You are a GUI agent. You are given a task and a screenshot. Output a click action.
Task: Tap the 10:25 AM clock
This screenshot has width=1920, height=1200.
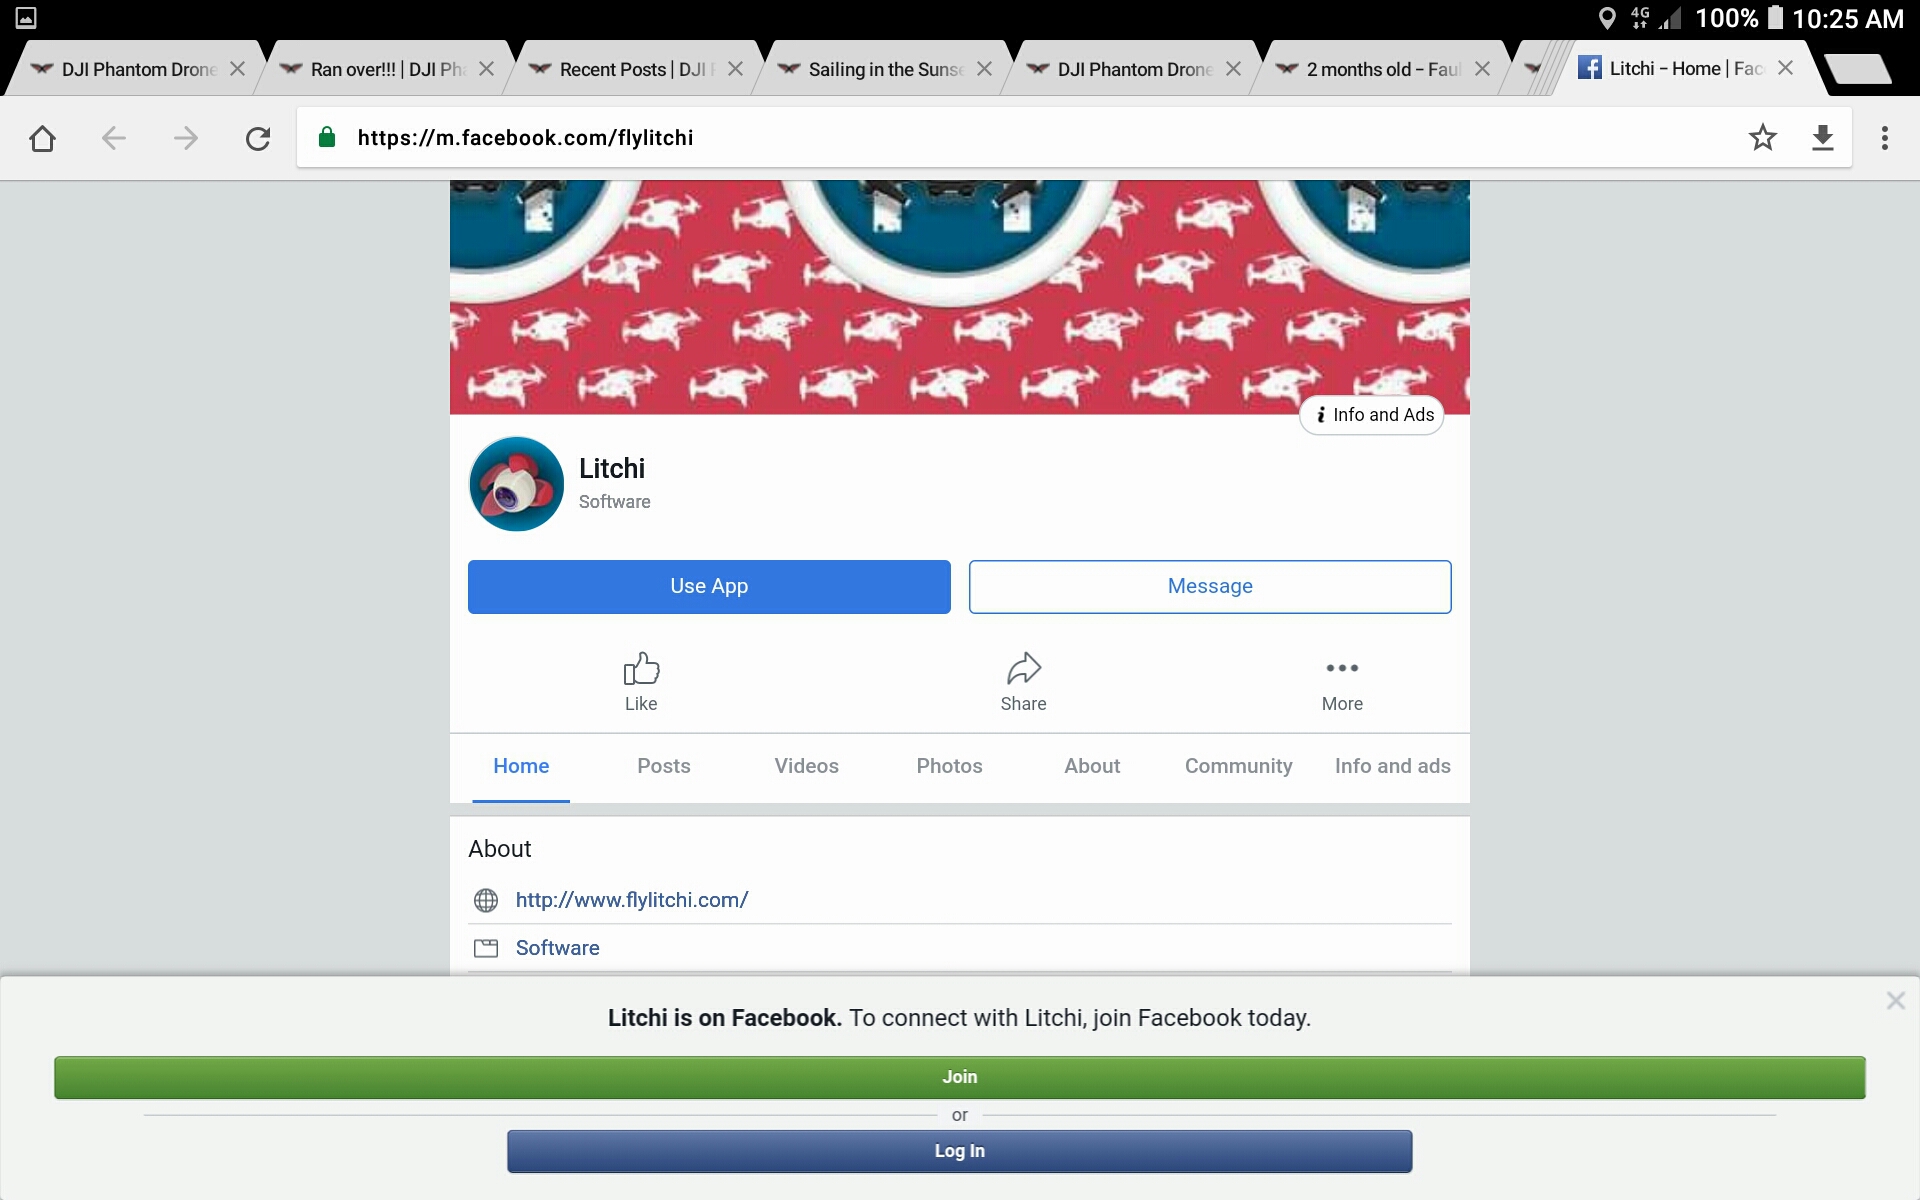click(1848, 18)
